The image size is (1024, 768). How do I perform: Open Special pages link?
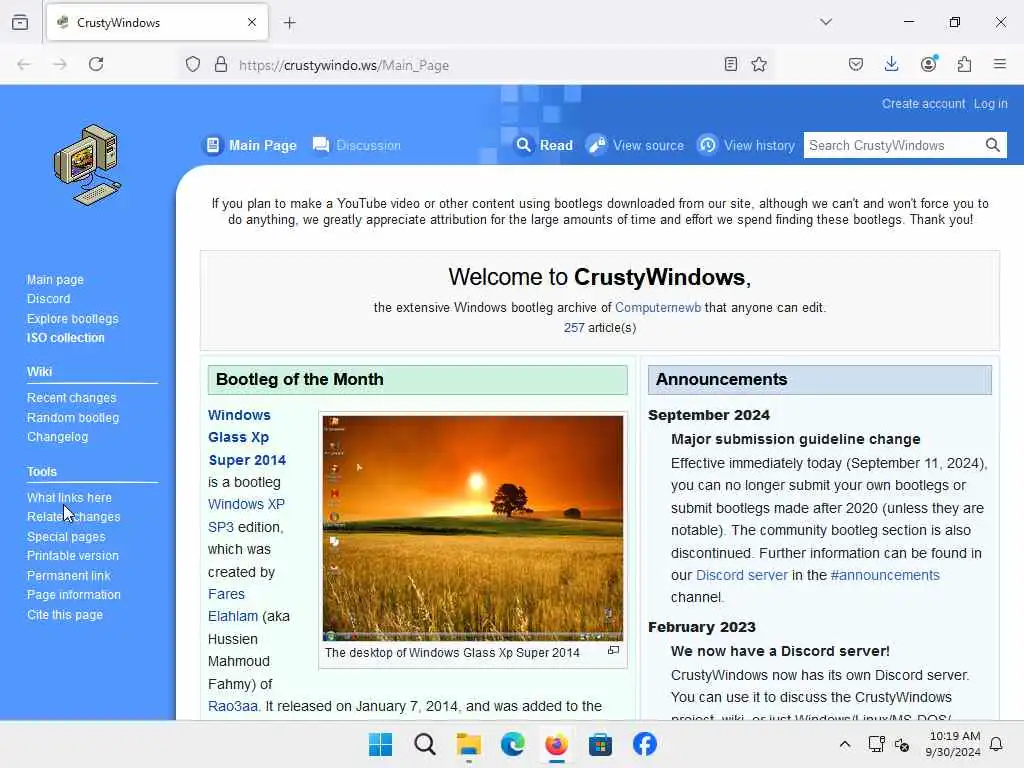66,537
